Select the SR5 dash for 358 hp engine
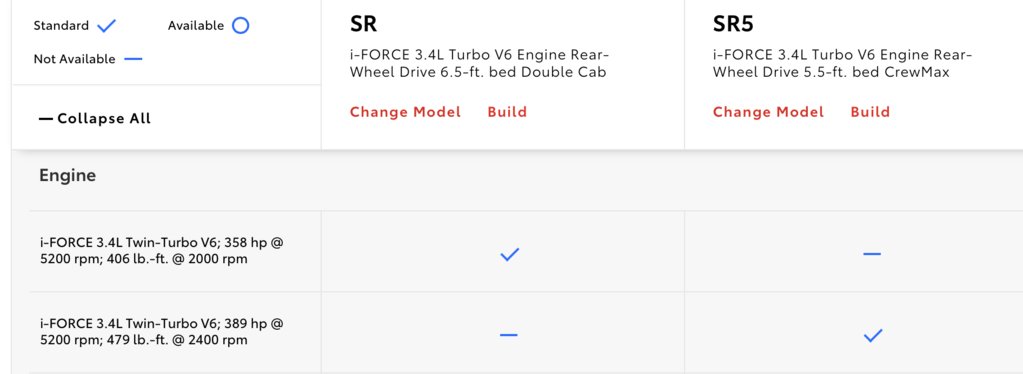This screenshot has height=374, width=1023. point(872,254)
